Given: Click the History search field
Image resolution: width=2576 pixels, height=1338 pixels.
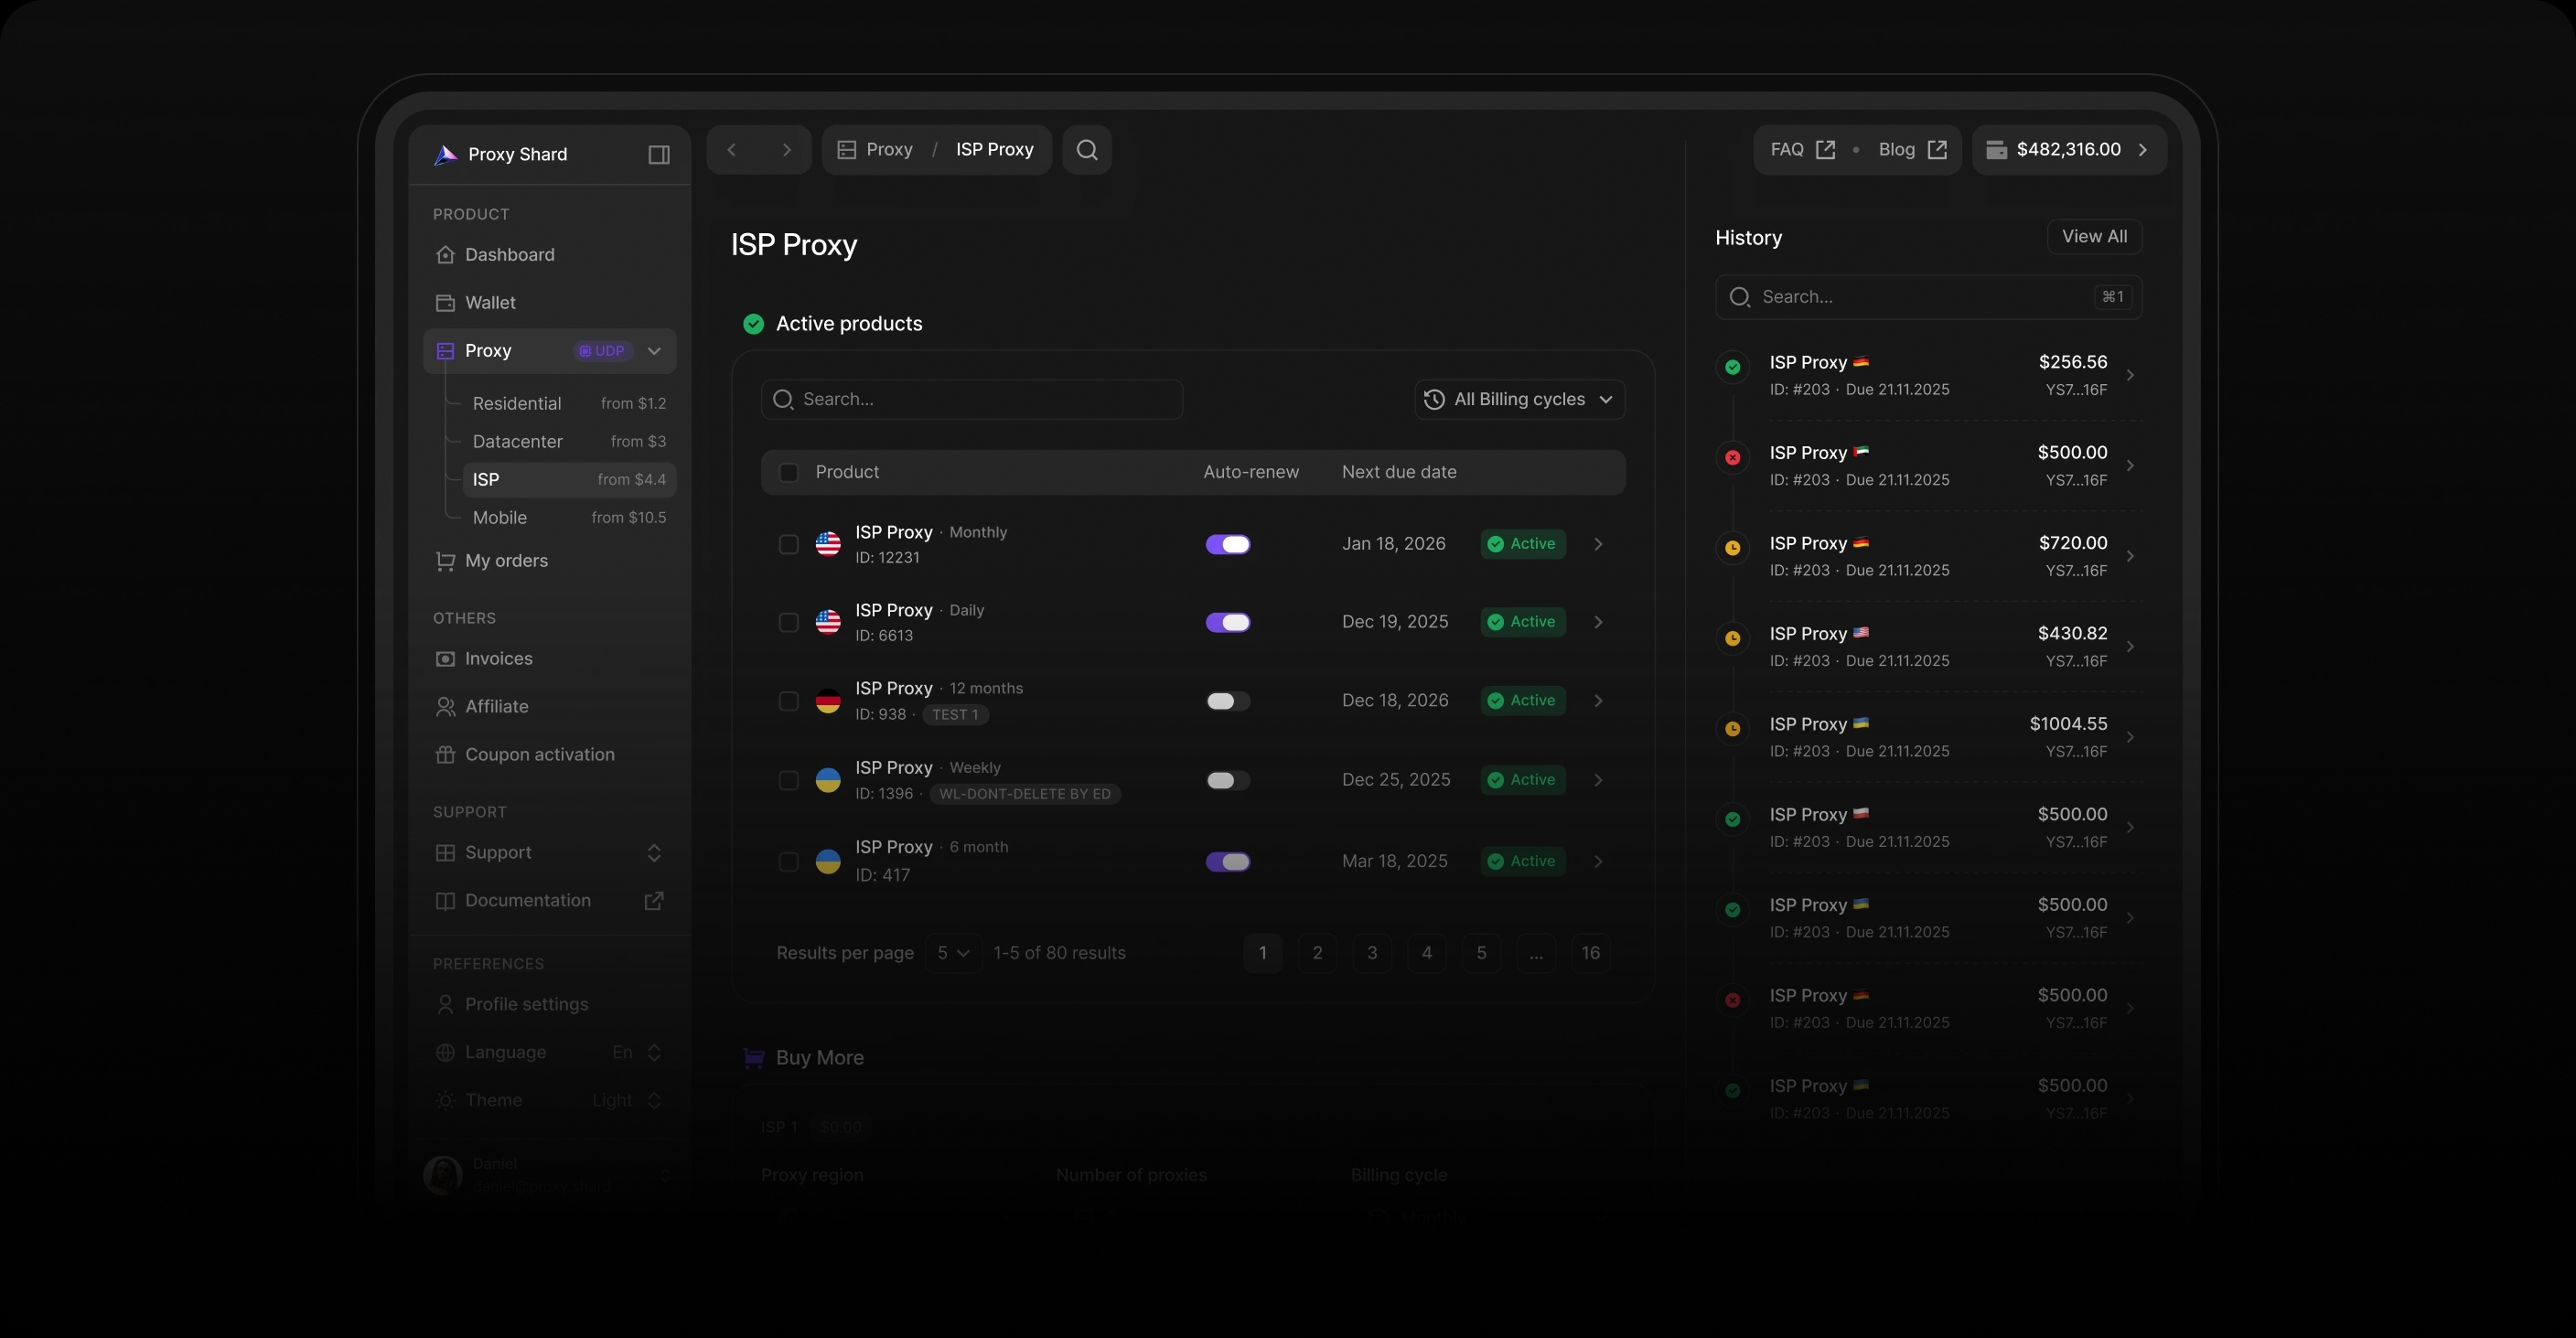Looking at the screenshot, I should pyautogui.click(x=1928, y=297).
